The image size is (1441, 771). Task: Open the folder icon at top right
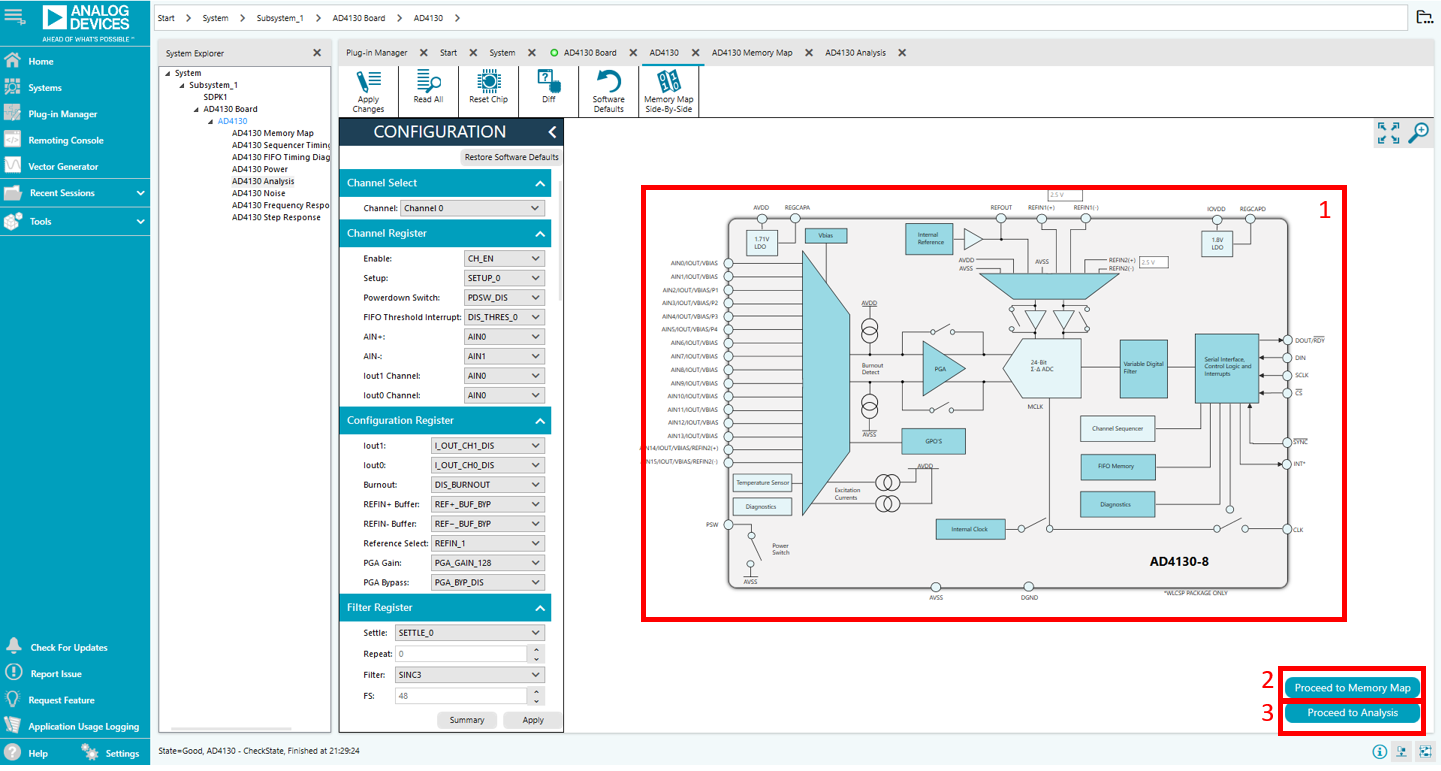1425,17
